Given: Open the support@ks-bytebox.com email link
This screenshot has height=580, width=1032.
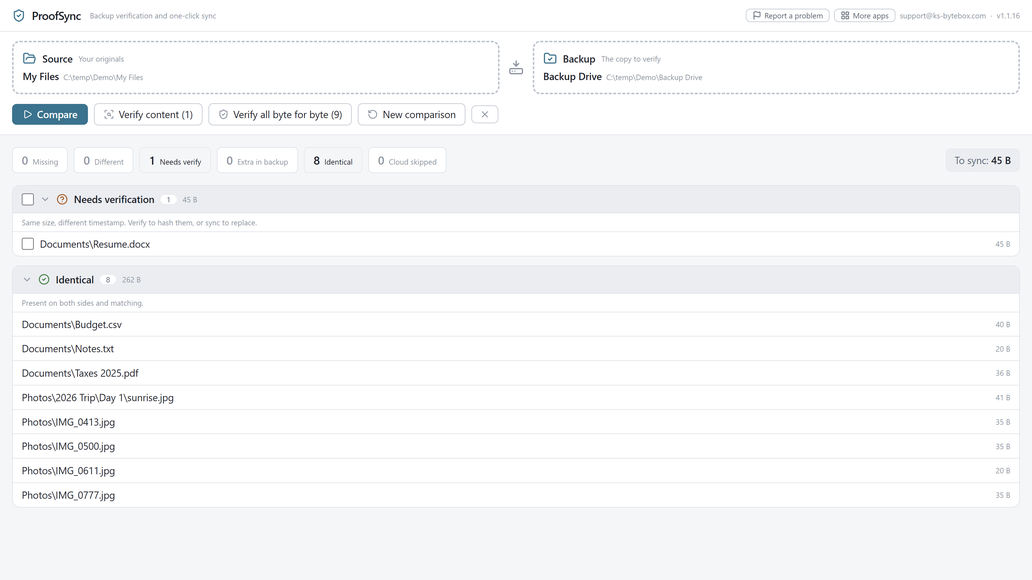Looking at the screenshot, I should (x=942, y=16).
